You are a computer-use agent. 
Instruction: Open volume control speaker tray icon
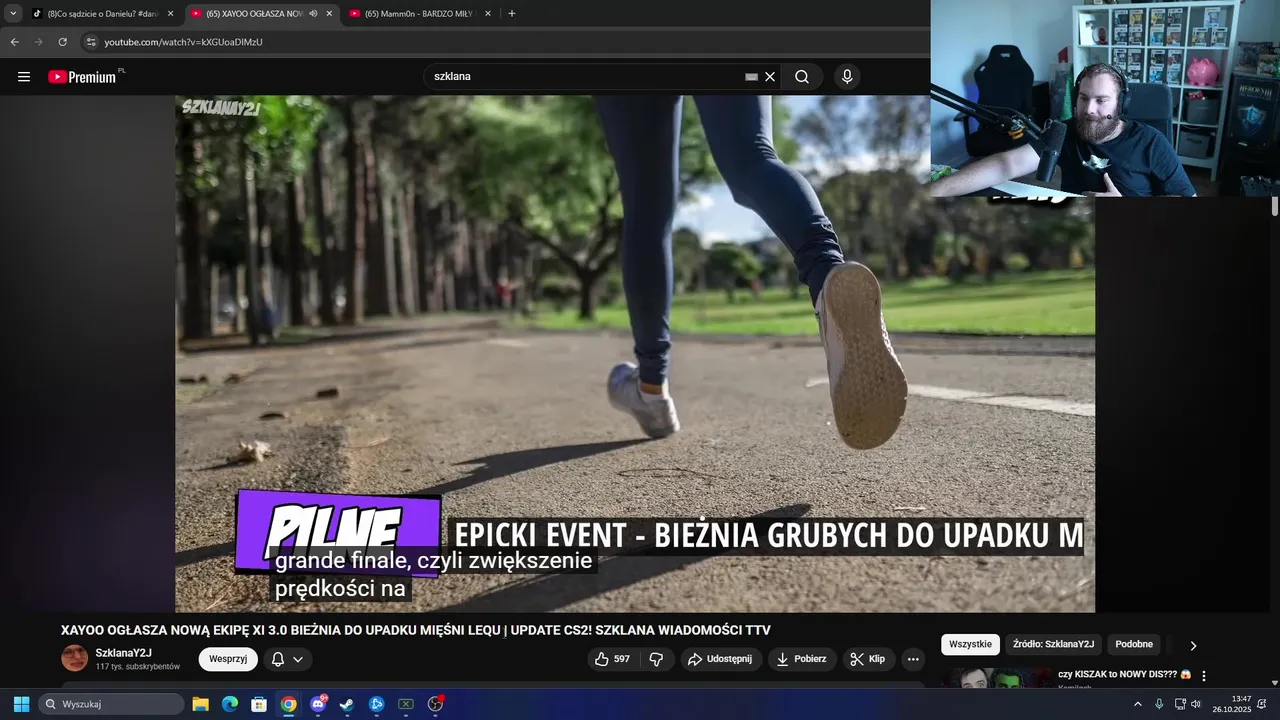(1196, 704)
